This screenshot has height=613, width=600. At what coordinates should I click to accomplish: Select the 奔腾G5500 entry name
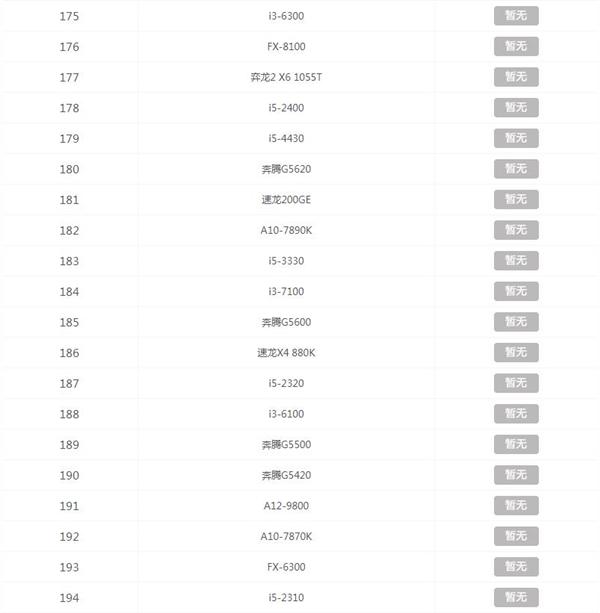[x=287, y=444]
